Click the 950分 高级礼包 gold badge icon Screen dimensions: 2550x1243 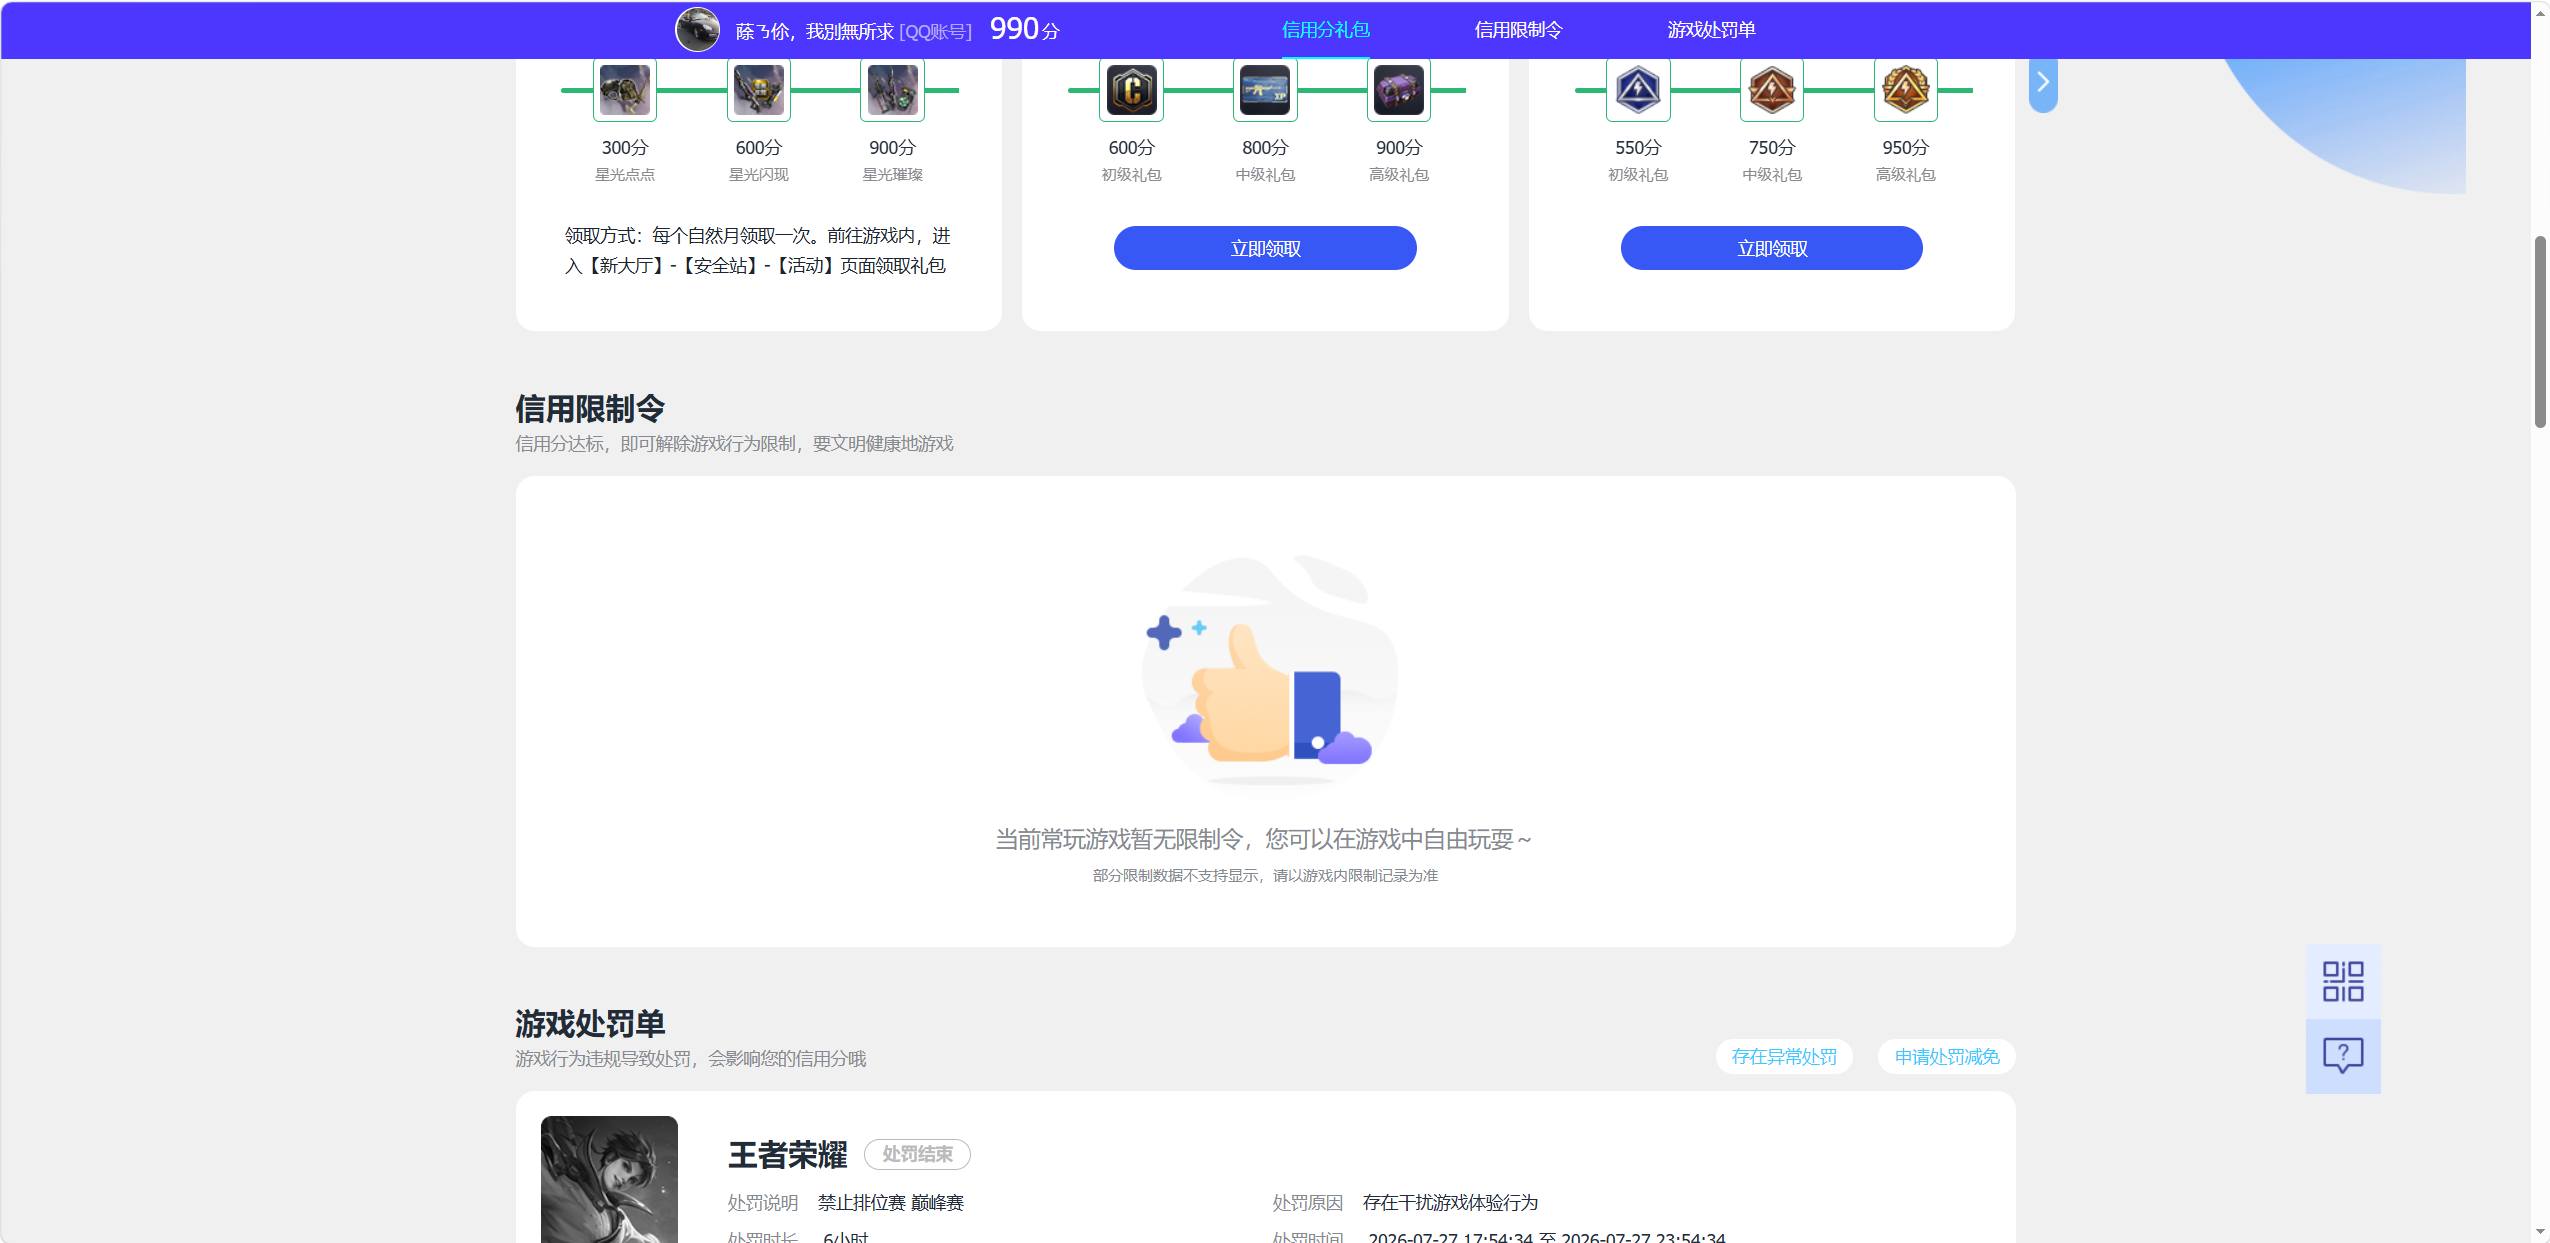pyautogui.click(x=1905, y=90)
